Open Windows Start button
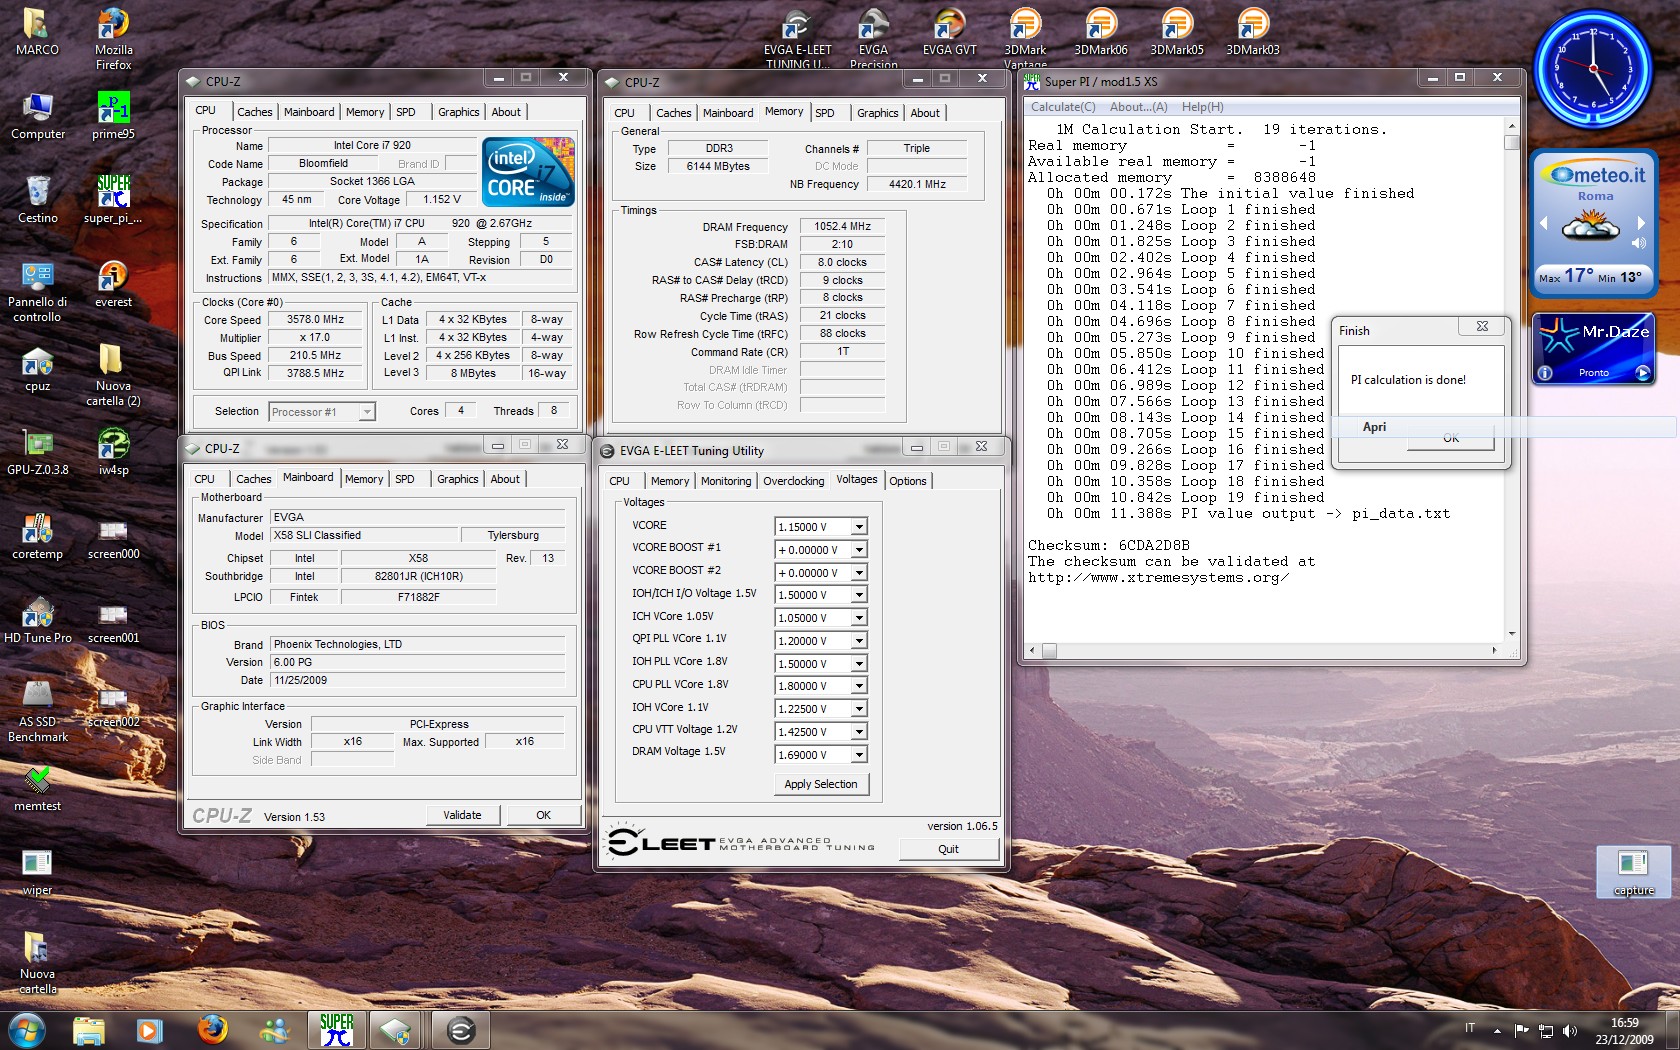Screen dimensions: 1680x1050 26,1029
